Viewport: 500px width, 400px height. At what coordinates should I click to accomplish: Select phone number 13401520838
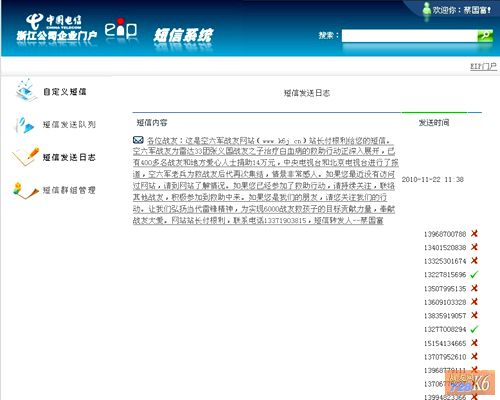click(445, 248)
